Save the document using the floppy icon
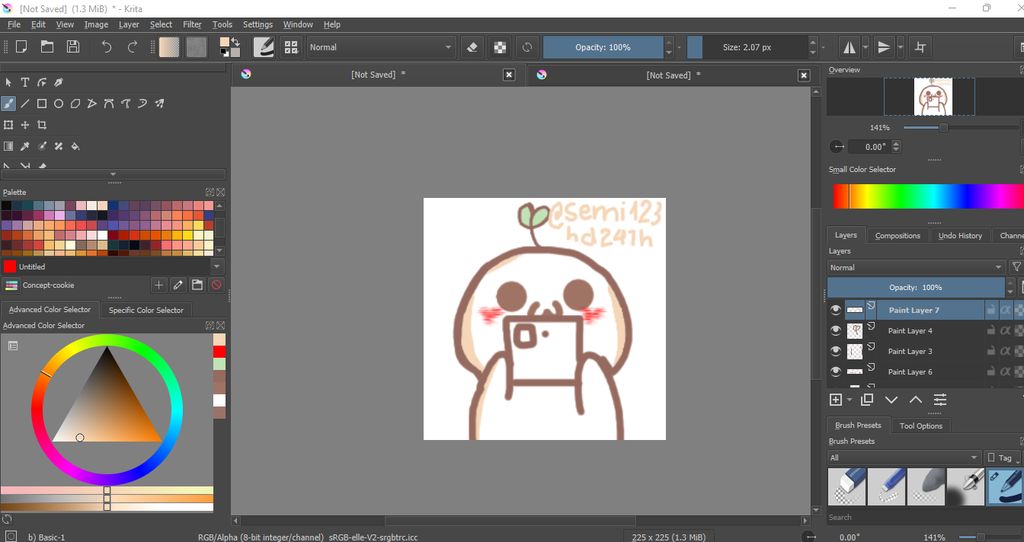This screenshot has height=542, width=1024. [73, 47]
